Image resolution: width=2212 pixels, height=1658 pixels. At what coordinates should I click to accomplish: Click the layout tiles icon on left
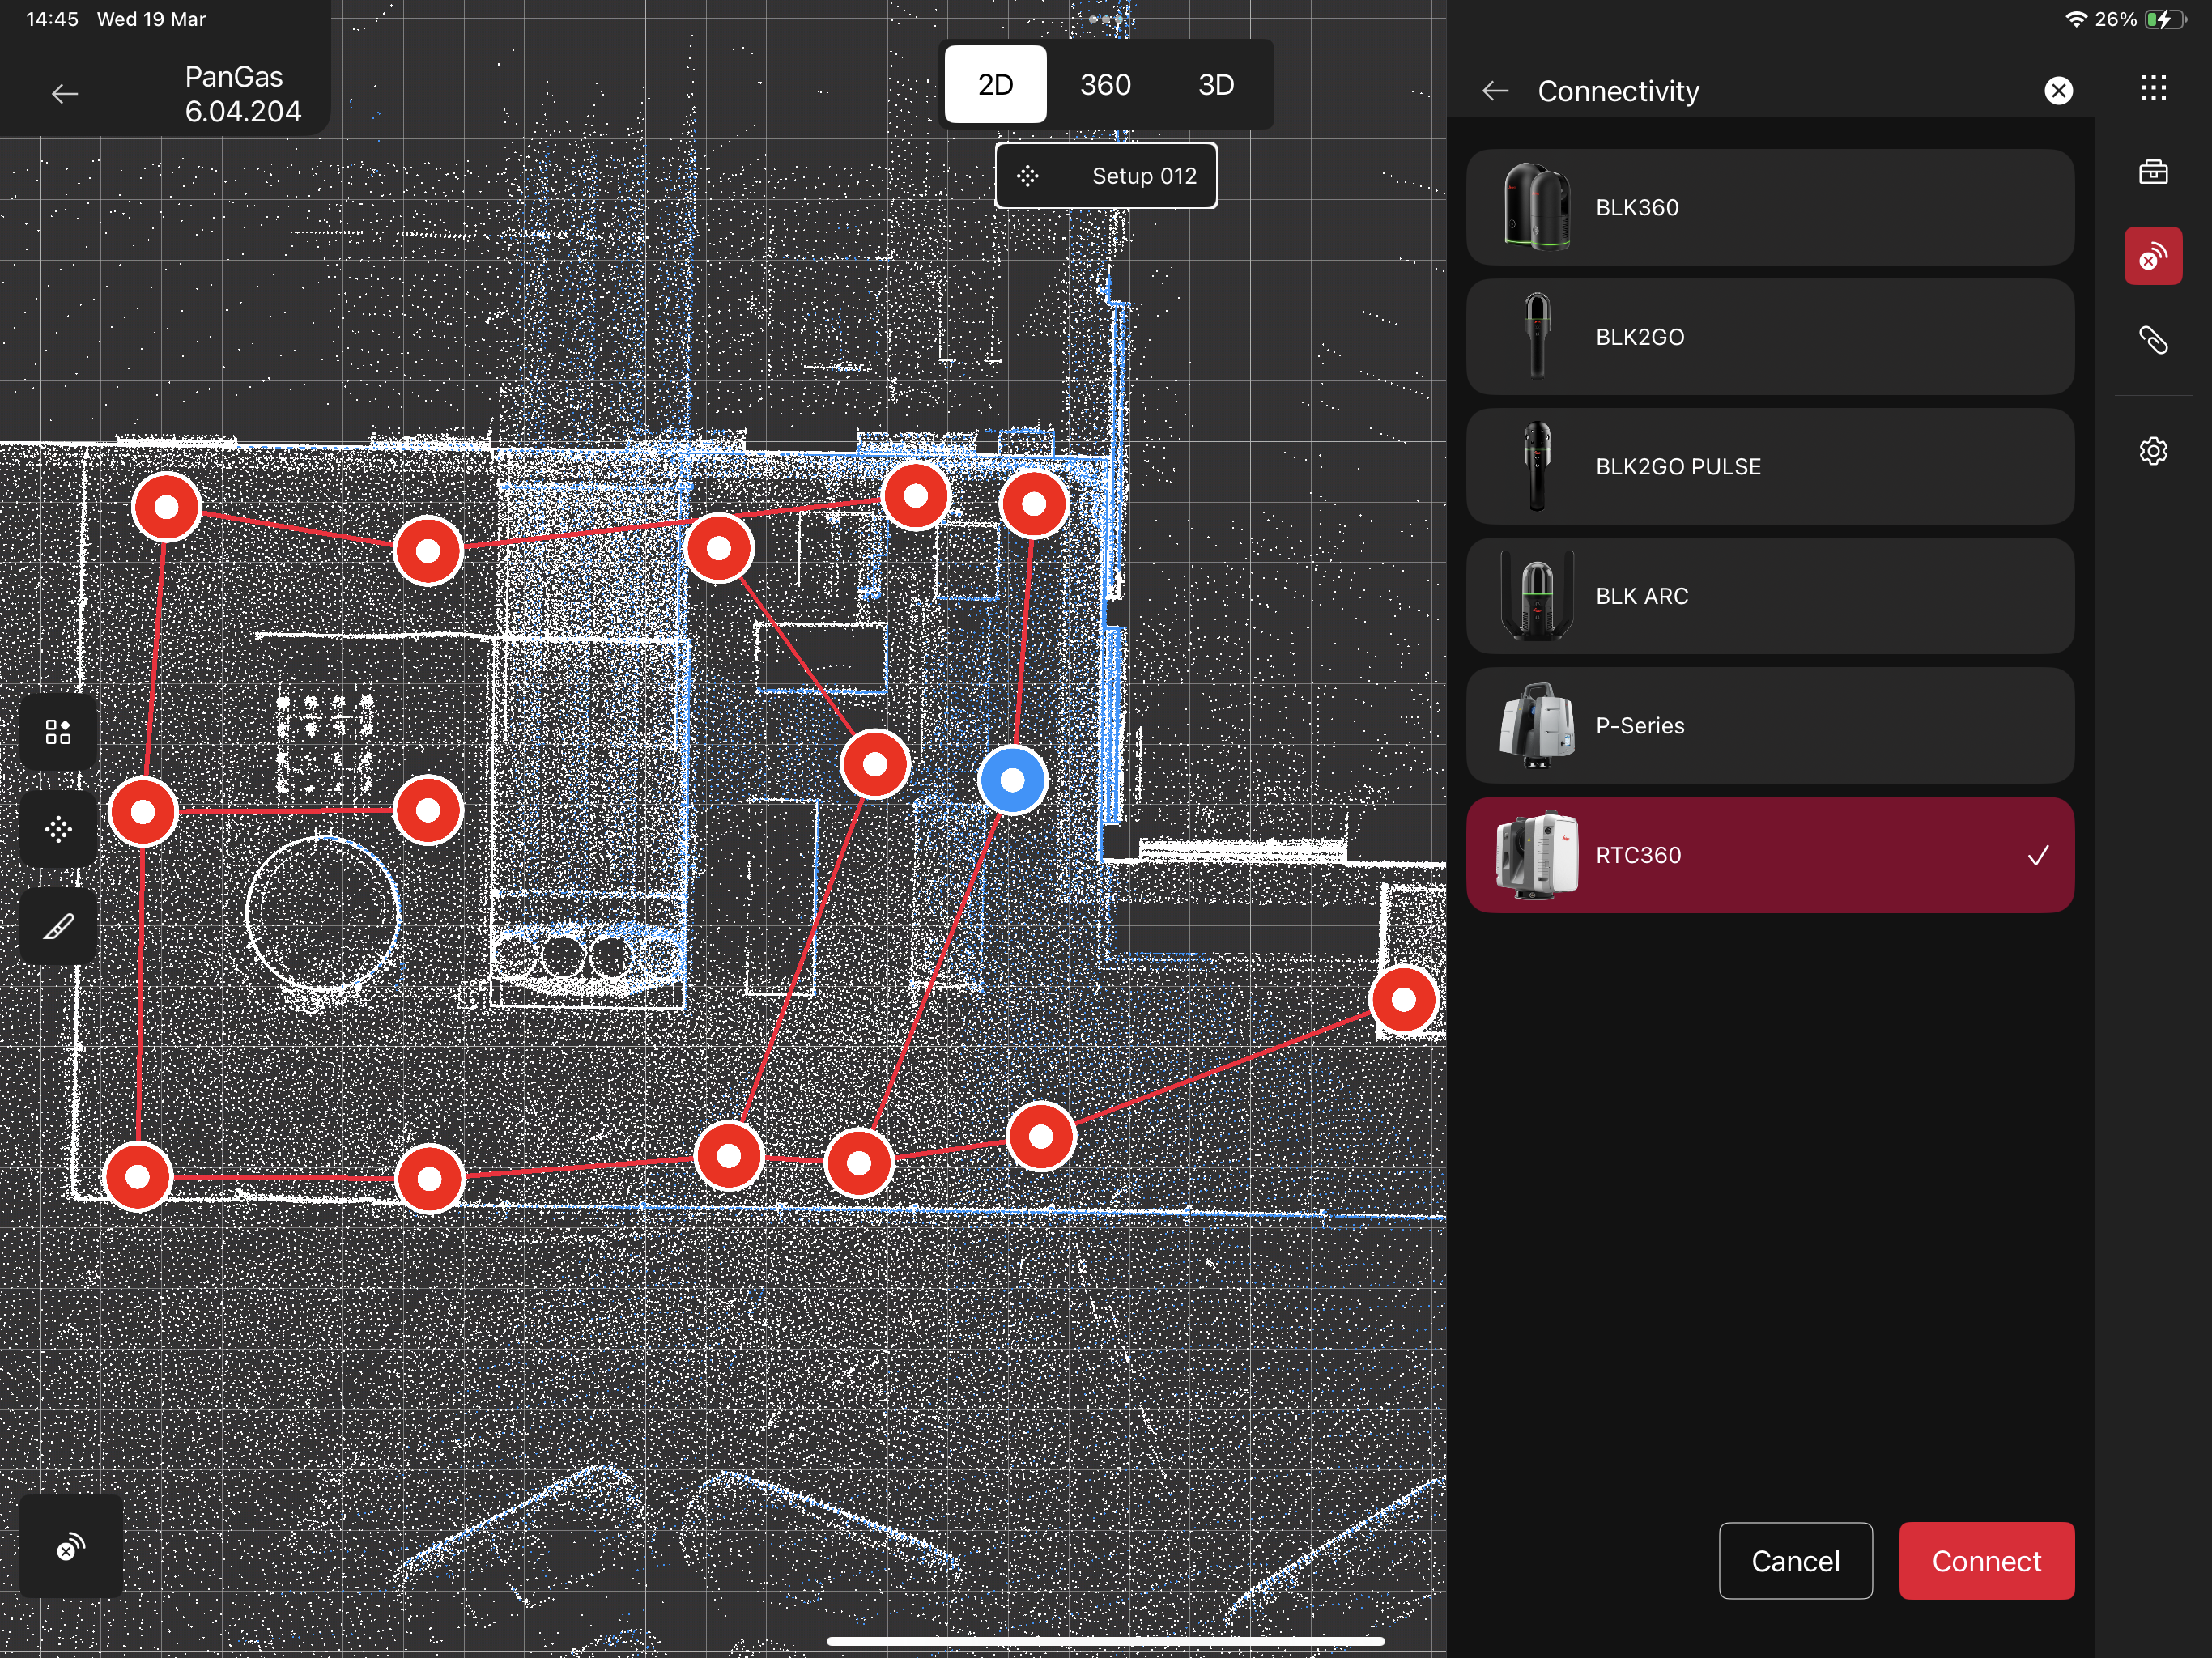(x=58, y=732)
